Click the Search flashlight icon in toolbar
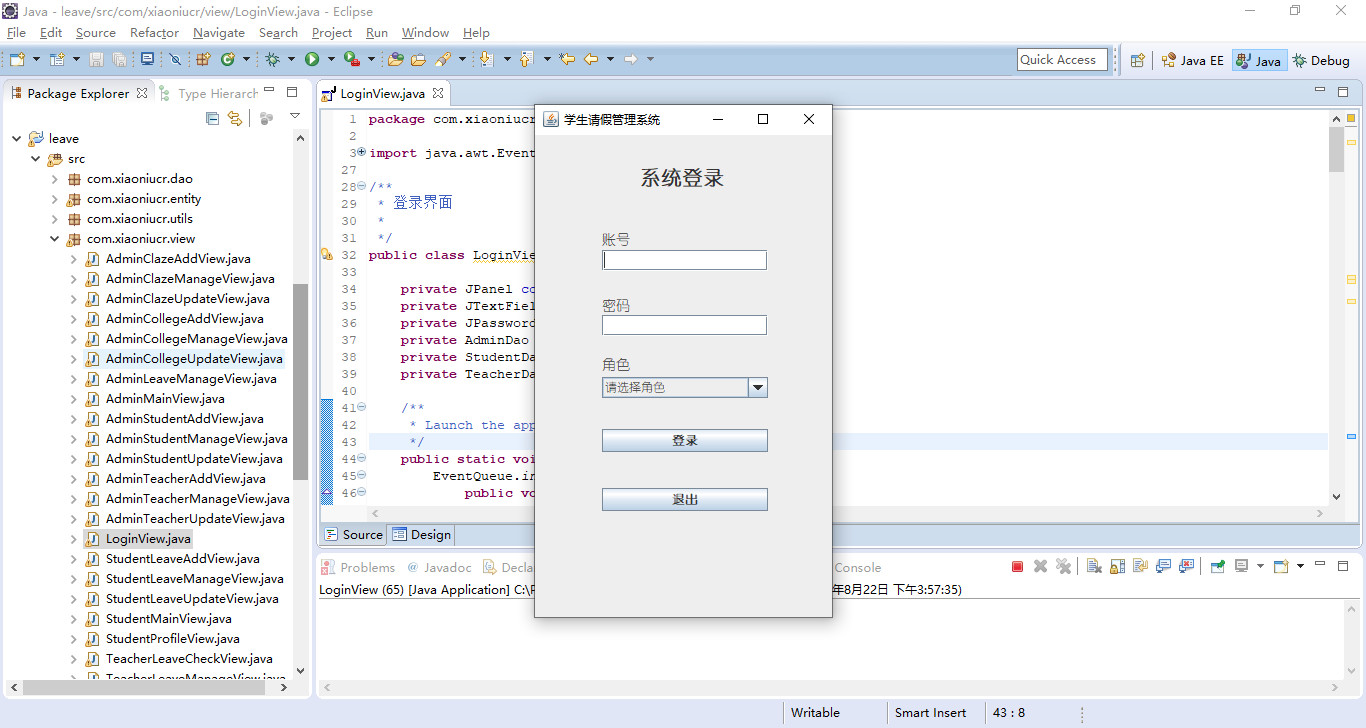 (442, 59)
